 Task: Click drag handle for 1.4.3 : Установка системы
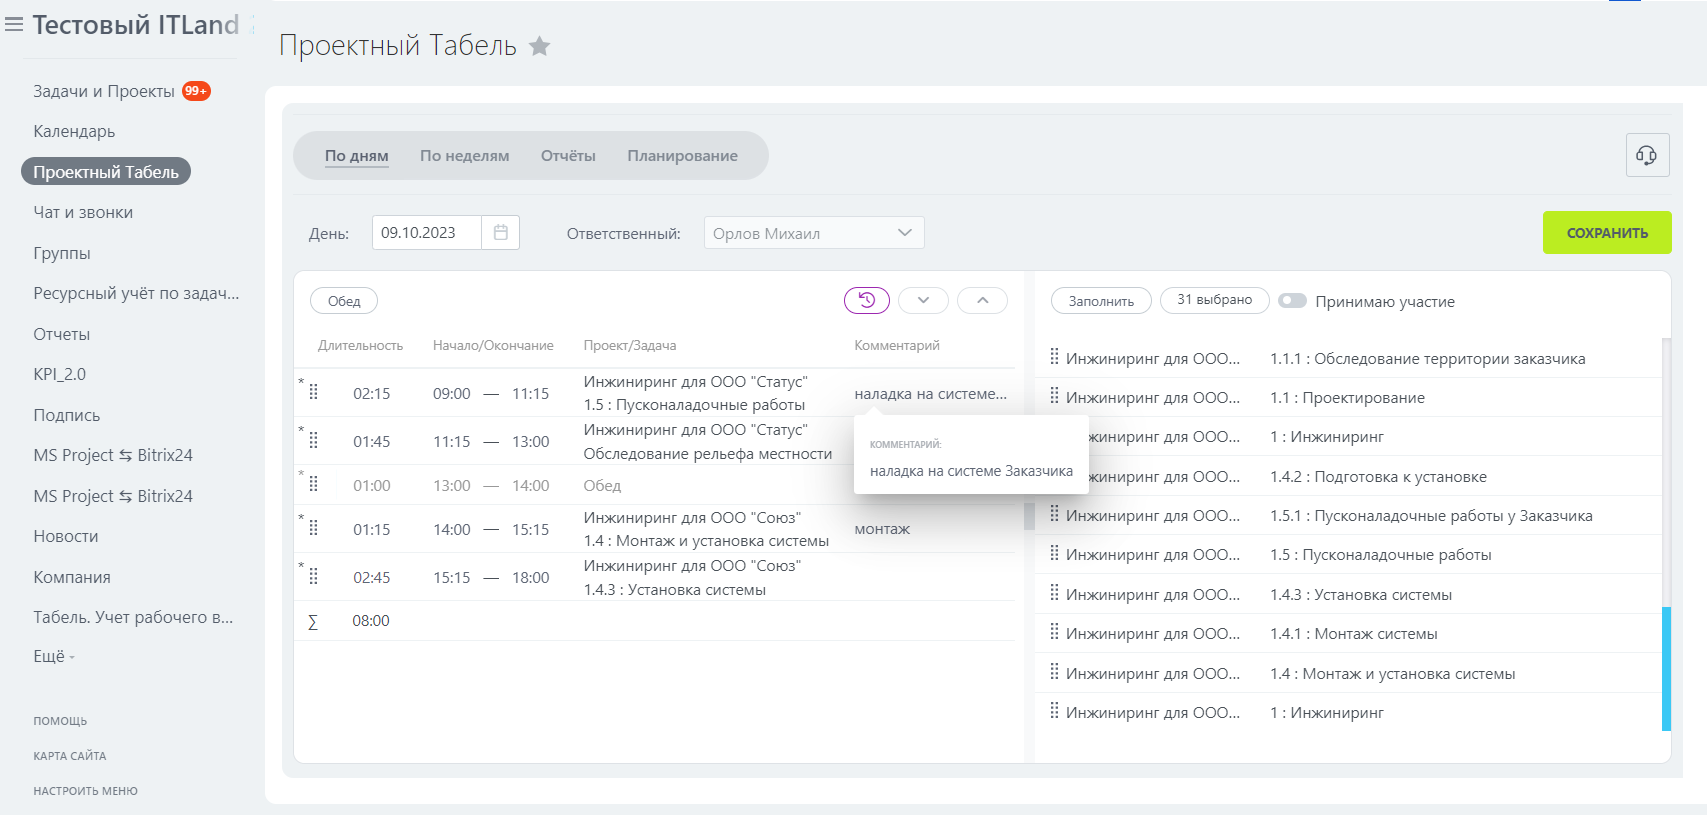click(x=1054, y=594)
